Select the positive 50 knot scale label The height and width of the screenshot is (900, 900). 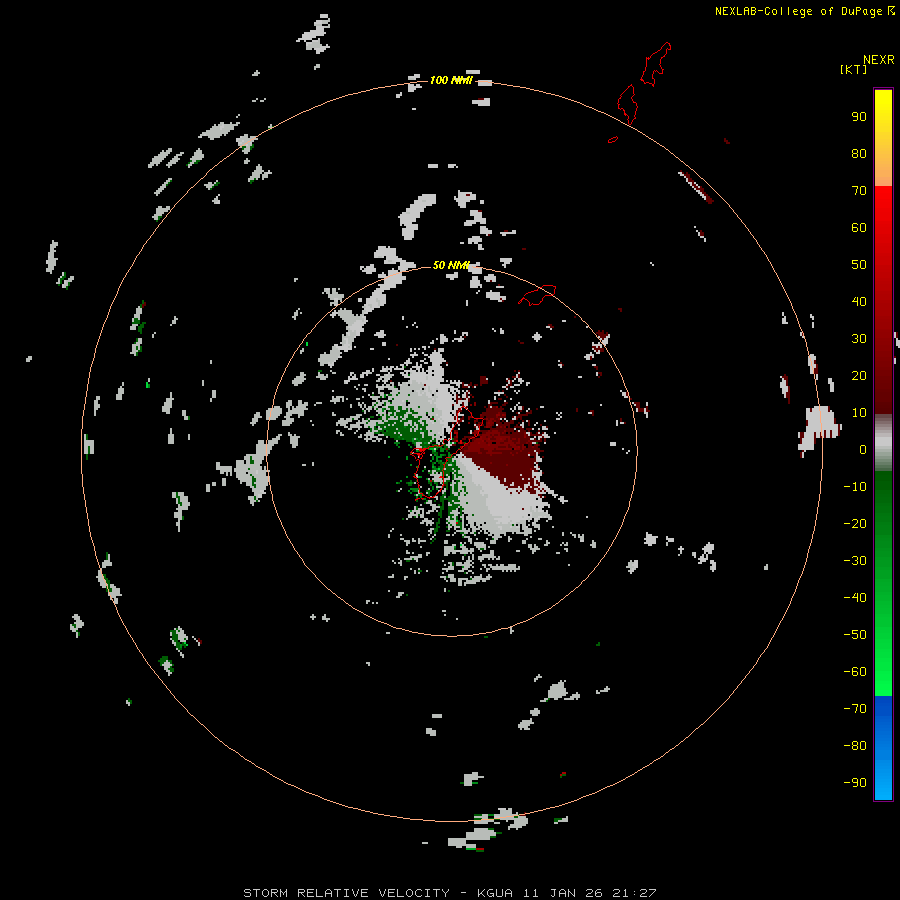(859, 265)
